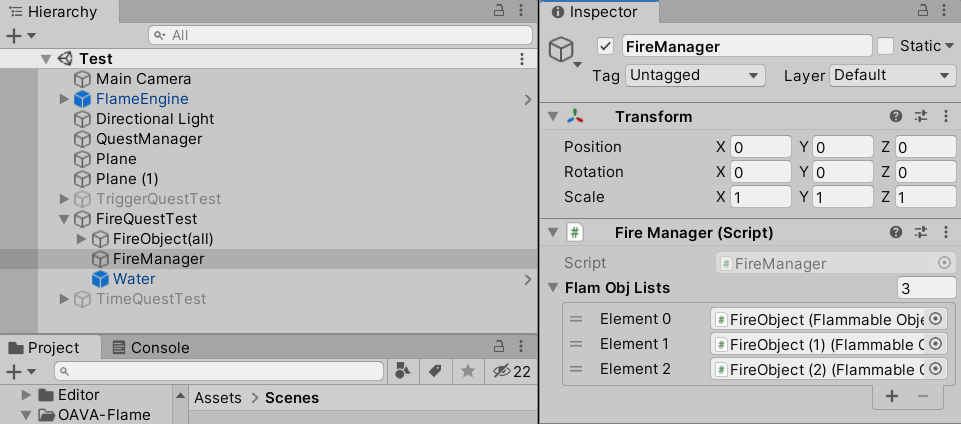The height and width of the screenshot is (424, 961).
Task: Lock the Inspector panel
Action: coord(920,11)
